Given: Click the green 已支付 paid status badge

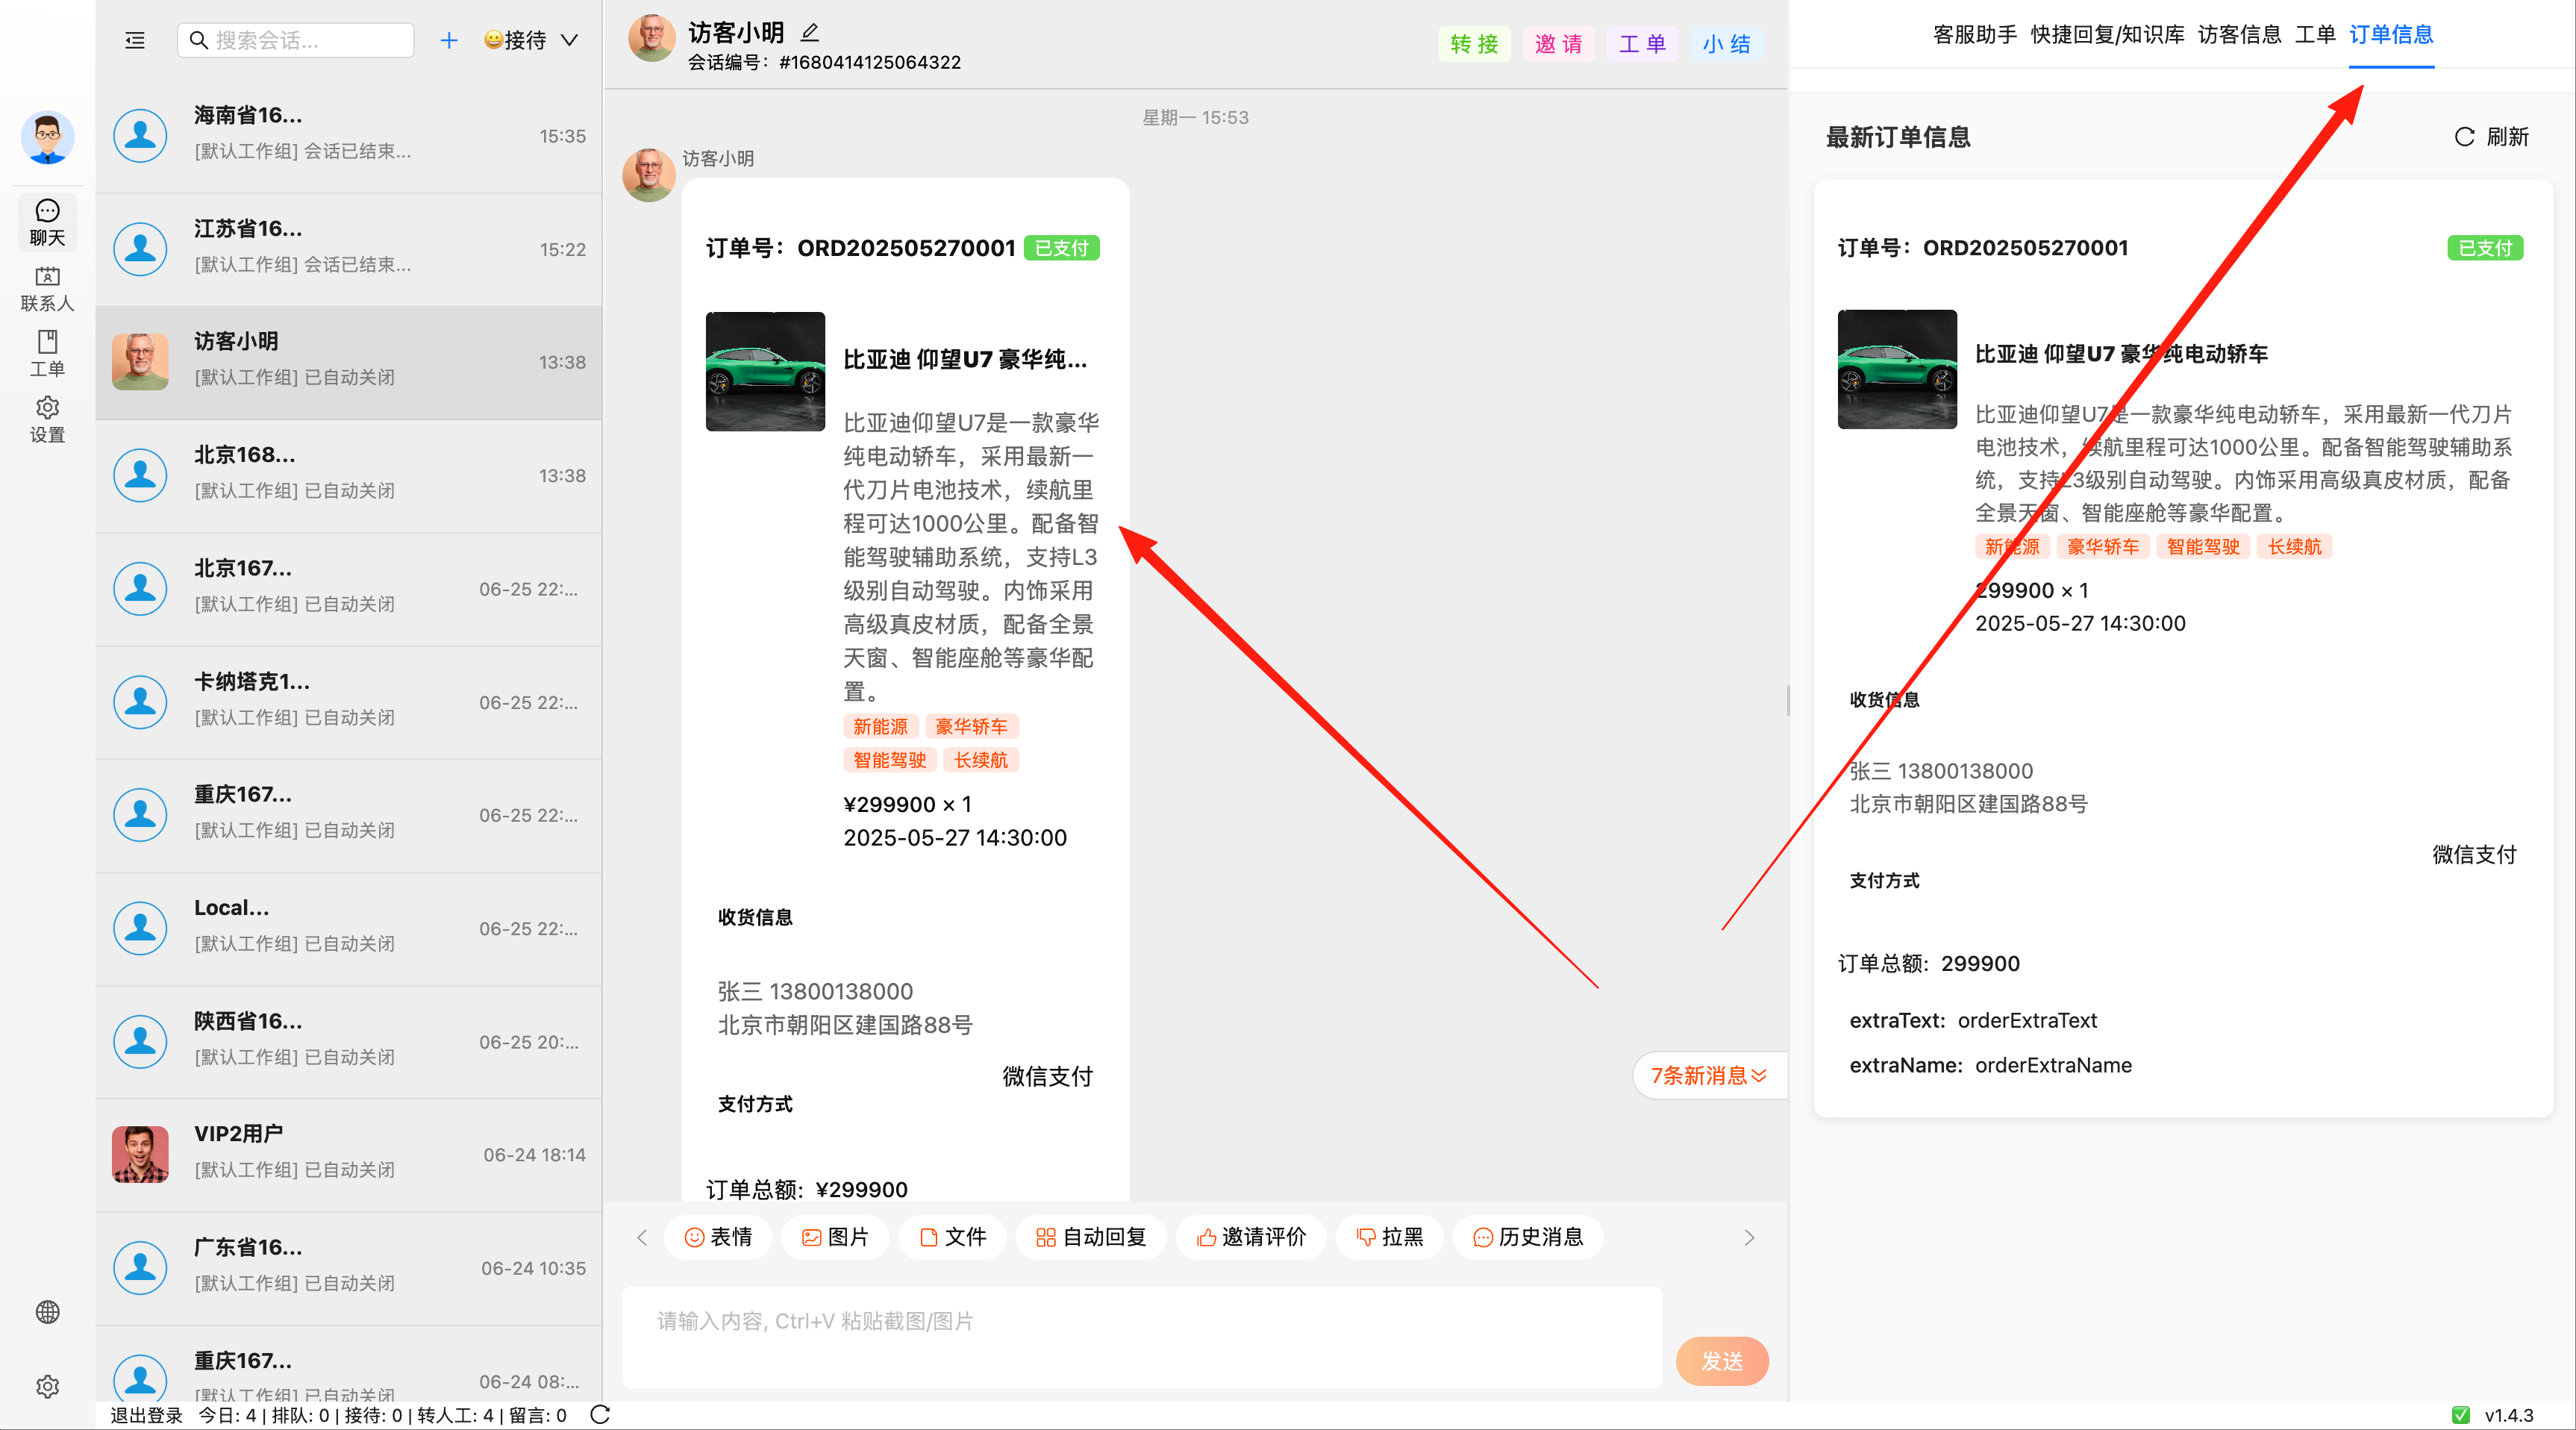Looking at the screenshot, I should [x=1061, y=248].
